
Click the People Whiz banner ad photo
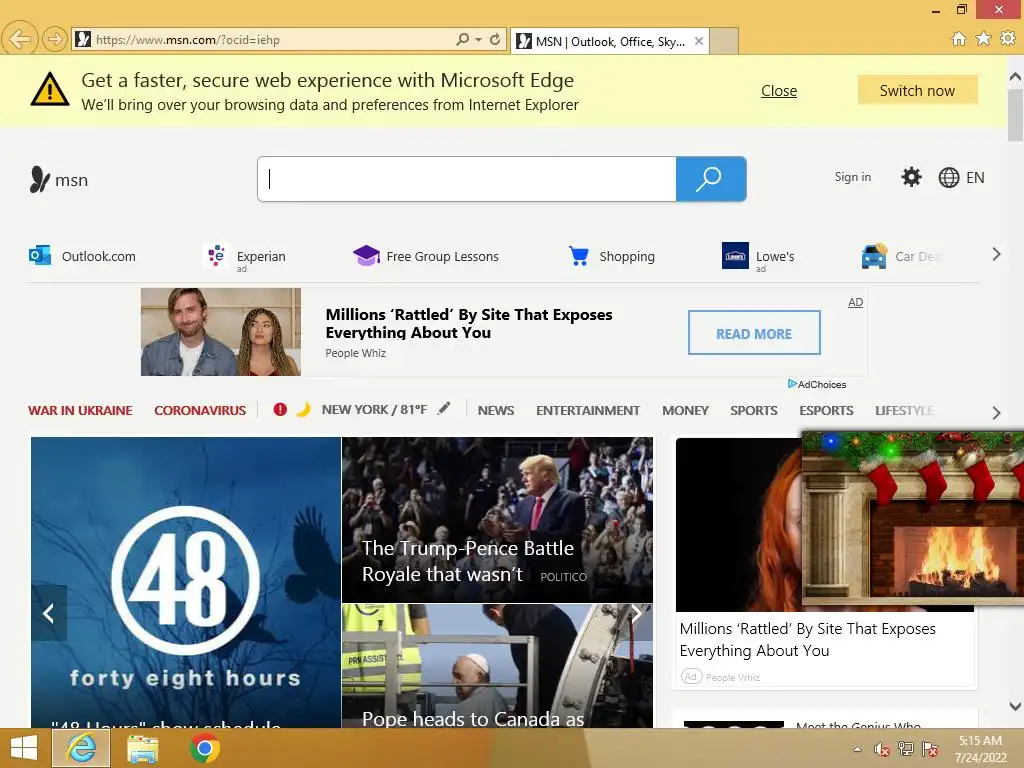click(221, 332)
